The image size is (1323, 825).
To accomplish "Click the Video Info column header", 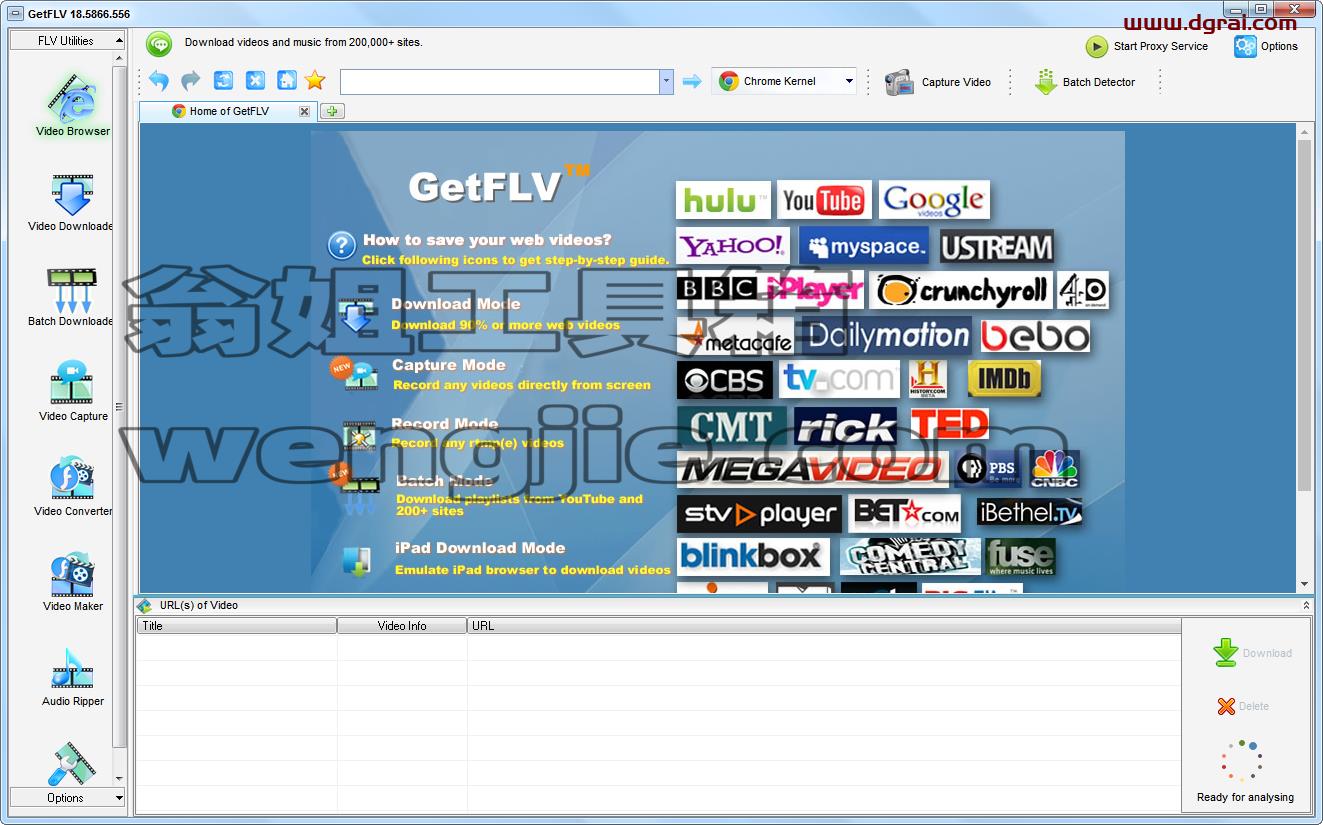I will [402, 626].
